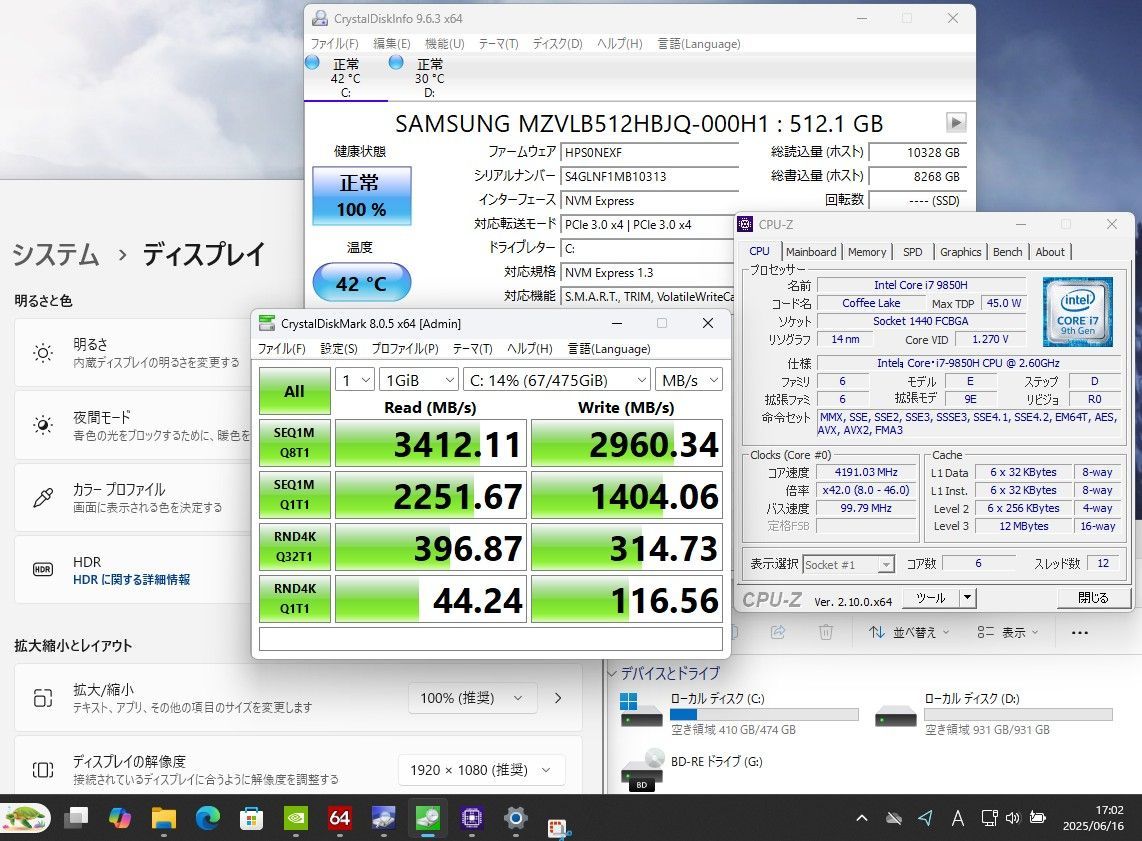Open the 1GiB test size dropdown

tap(419, 380)
